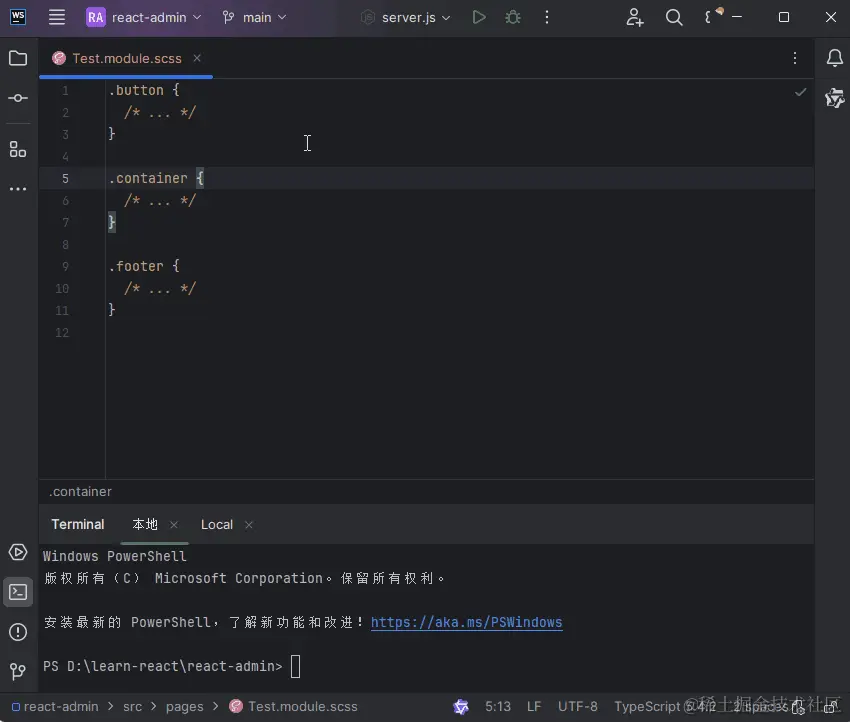
Task: Click src in navigation bar
Action: pos(132,706)
